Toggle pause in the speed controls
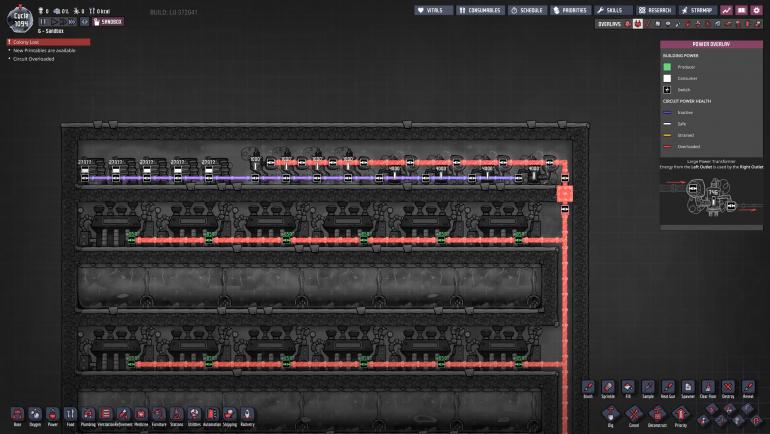Viewport: 770px width, 434px height. (x=45, y=21)
